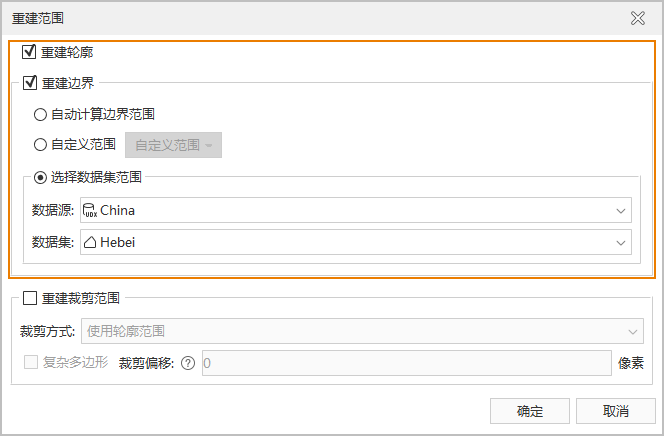Check the 复杂多边形 option
Screen dimensions: 664x436
29,362
